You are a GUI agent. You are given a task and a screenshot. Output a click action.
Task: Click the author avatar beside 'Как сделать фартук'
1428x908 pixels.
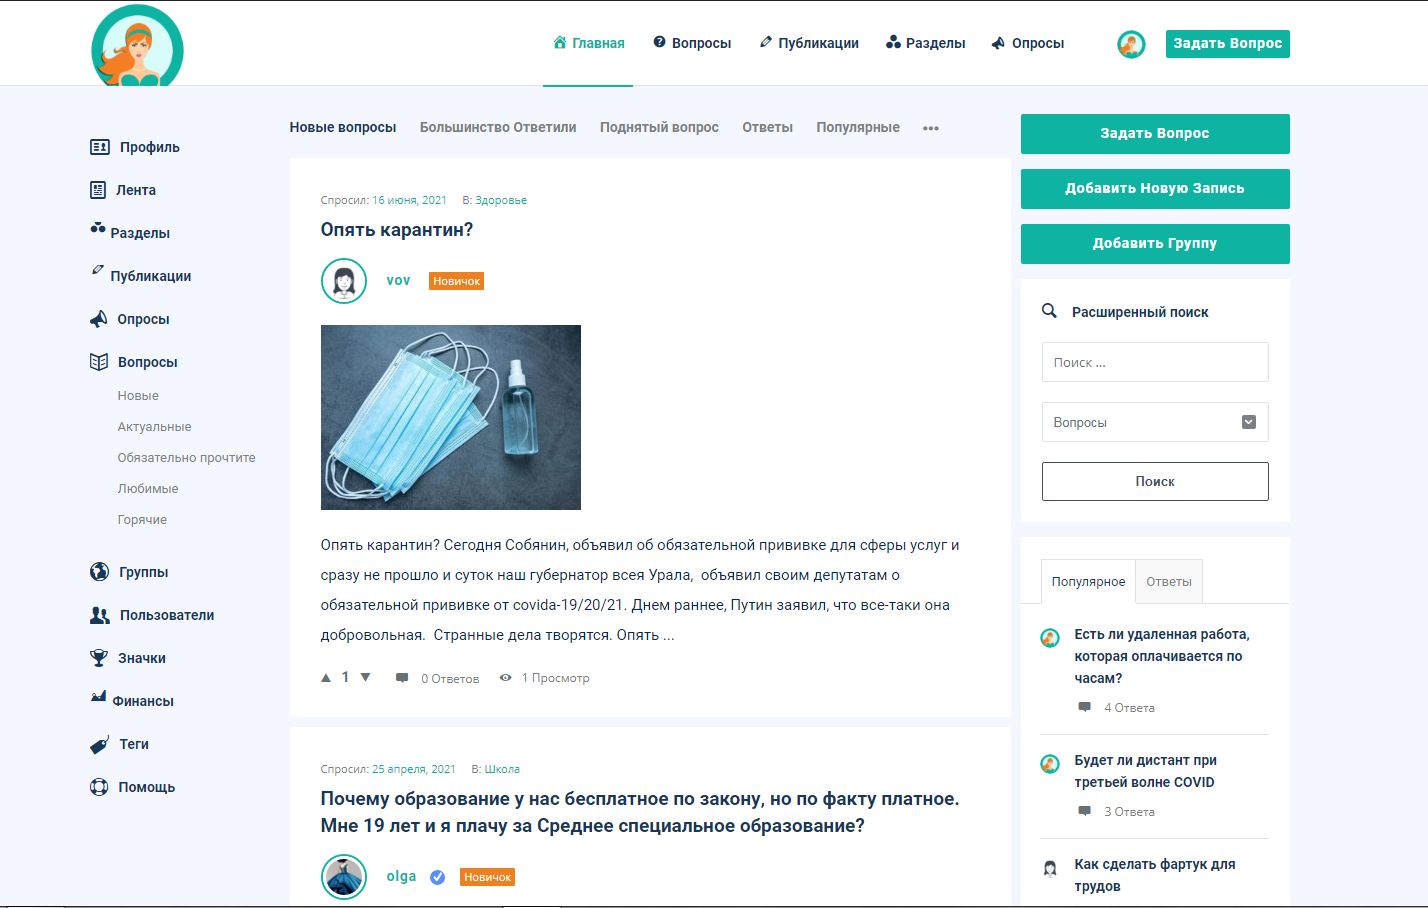pos(1050,868)
